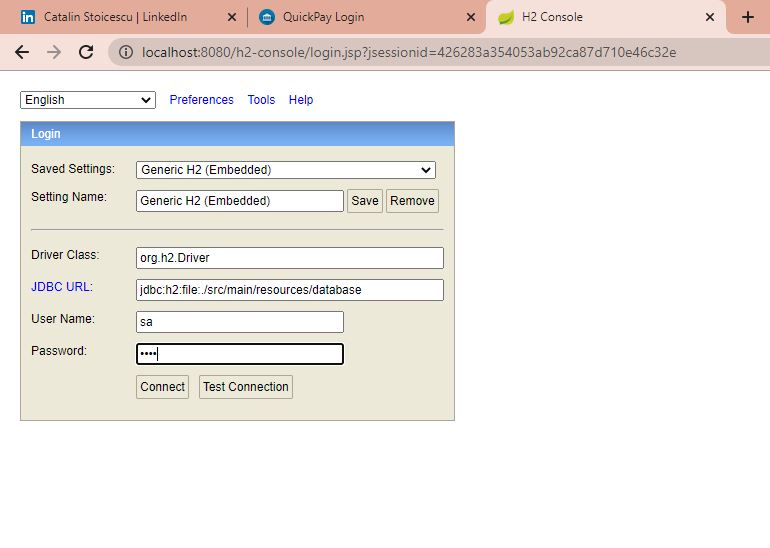Click the Login panel header text
The width and height of the screenshot is (770, 548).
[x=46, y=134]
